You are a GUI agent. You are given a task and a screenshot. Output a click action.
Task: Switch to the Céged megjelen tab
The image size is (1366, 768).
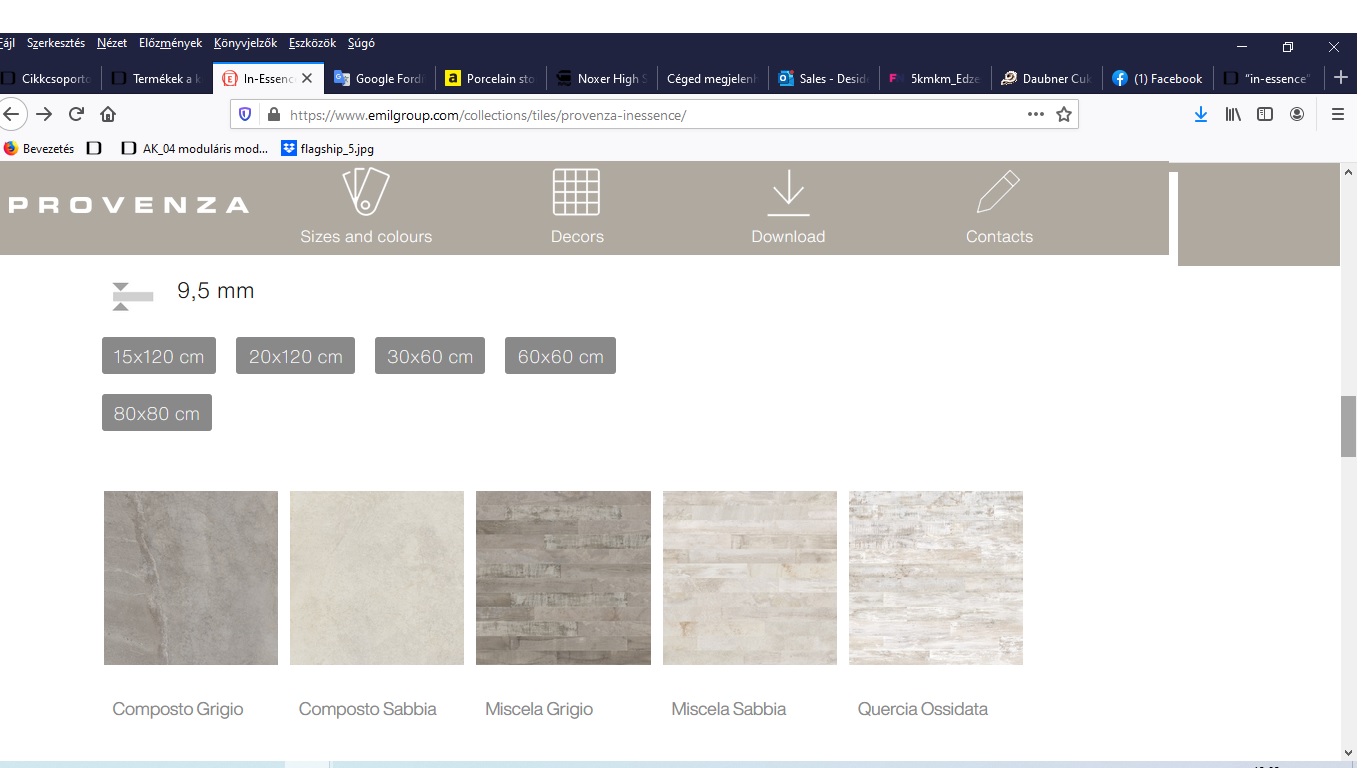pyautogui.click(x=712, y=78)
